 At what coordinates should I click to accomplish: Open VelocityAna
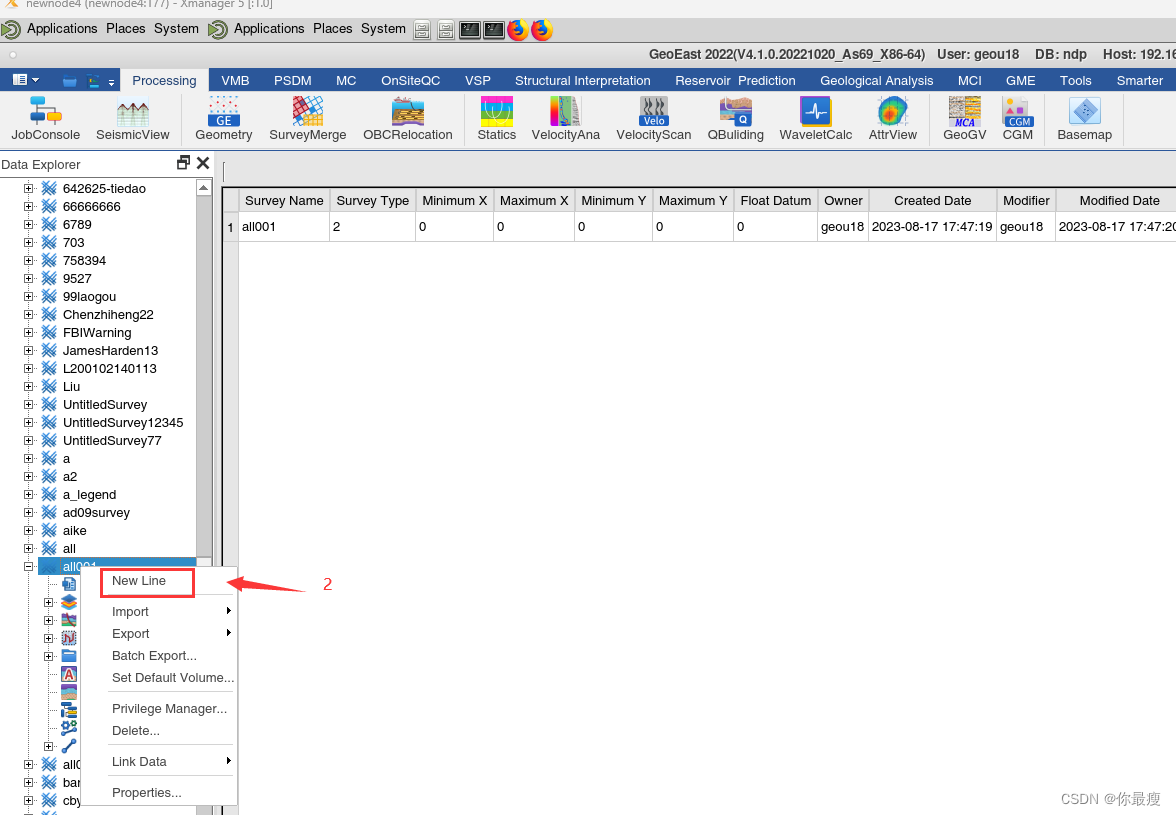coord(566,118)
